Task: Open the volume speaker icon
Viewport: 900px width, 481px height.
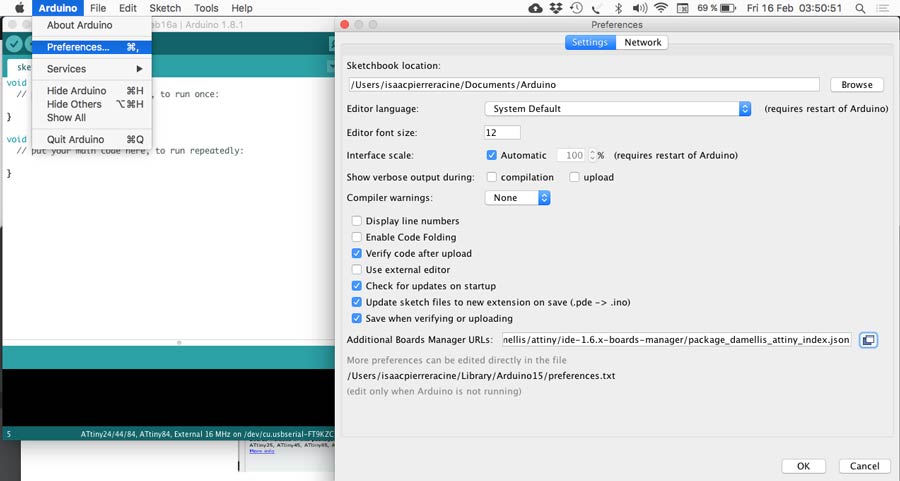Action: click(640, 8)
